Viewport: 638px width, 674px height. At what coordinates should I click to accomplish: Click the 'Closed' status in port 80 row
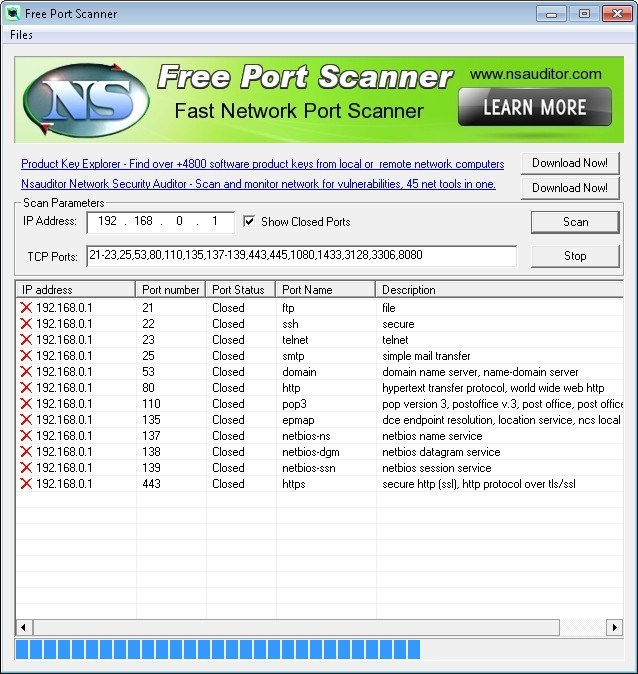click(228, 388)
